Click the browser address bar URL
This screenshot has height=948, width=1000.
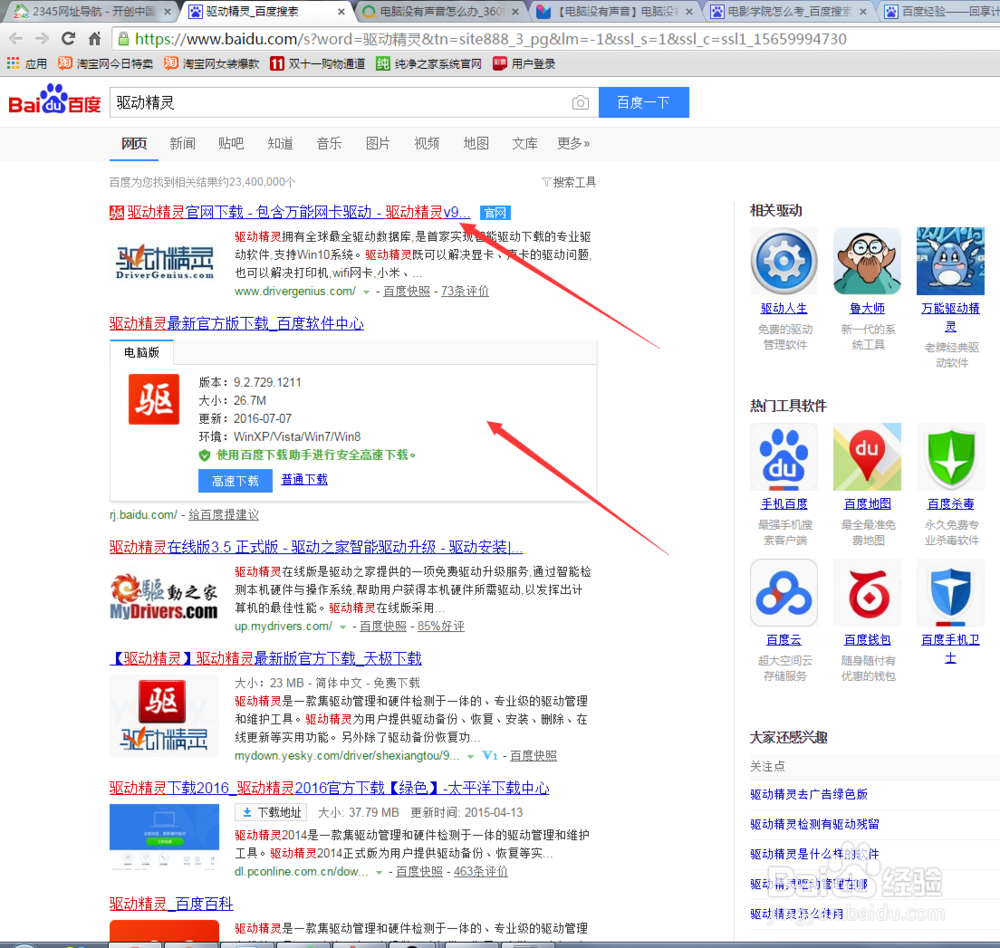click(x=491, y=39)
